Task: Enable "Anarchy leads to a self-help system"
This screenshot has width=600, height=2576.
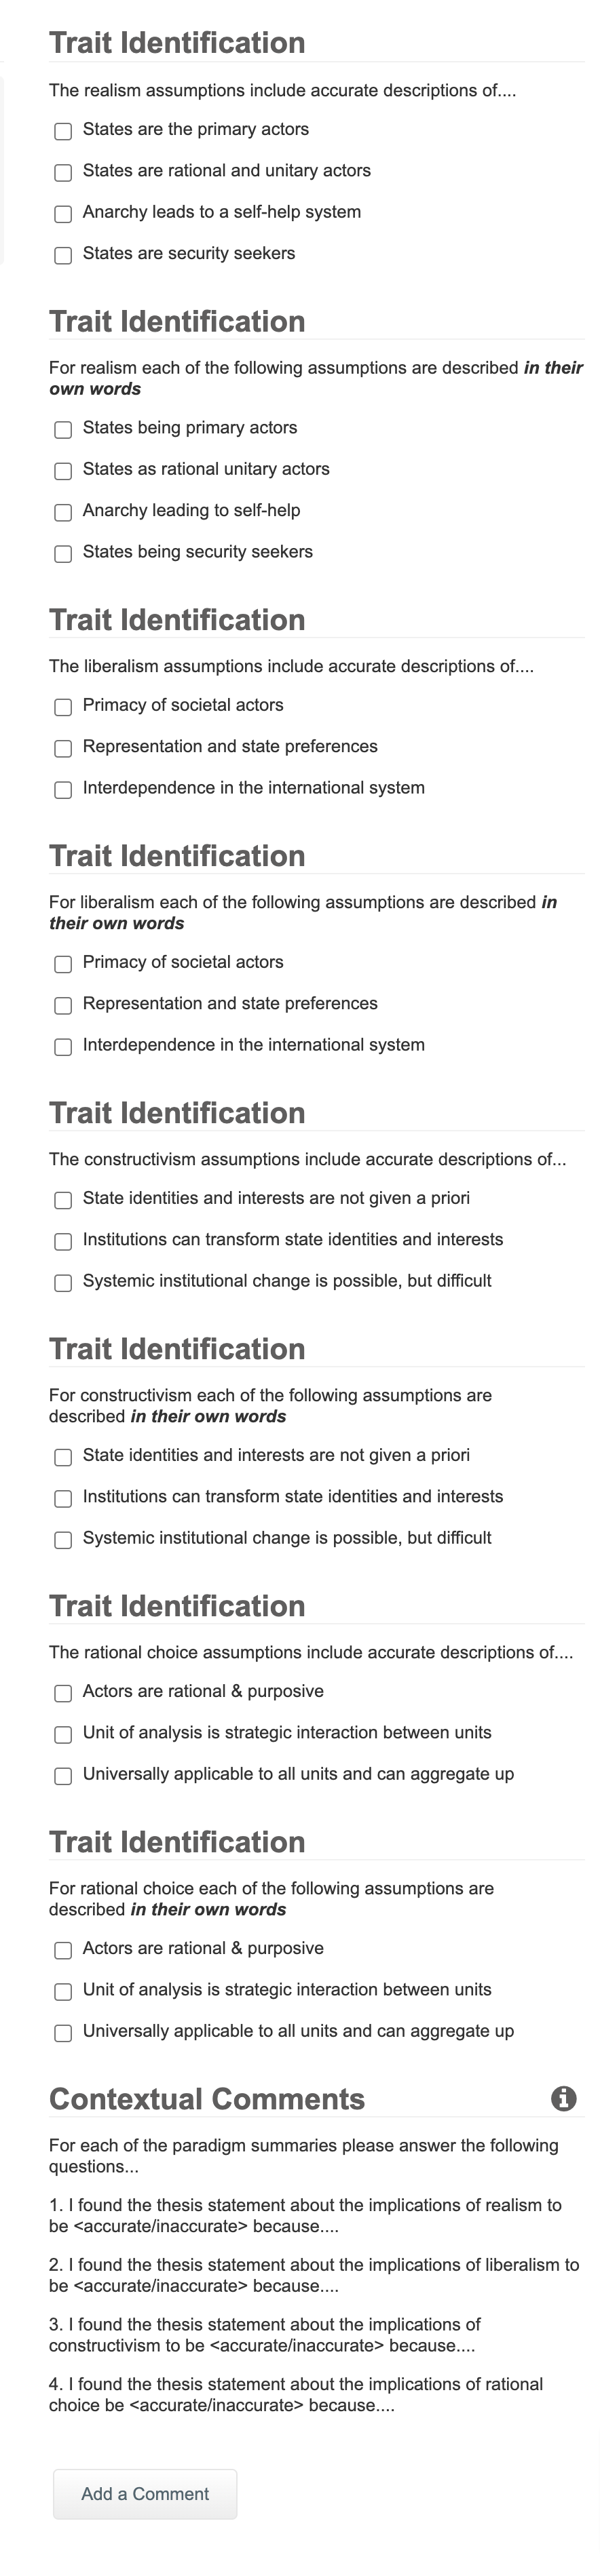Action: coord(63,213)
